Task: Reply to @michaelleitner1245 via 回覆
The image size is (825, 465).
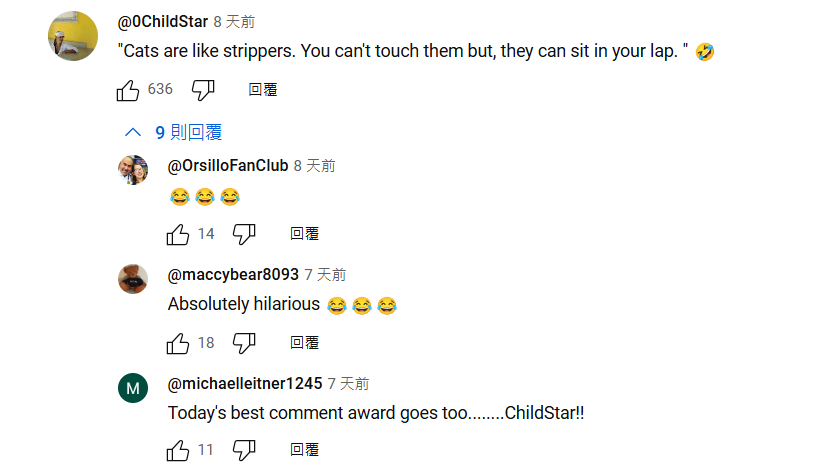Action: click(304, 450)
